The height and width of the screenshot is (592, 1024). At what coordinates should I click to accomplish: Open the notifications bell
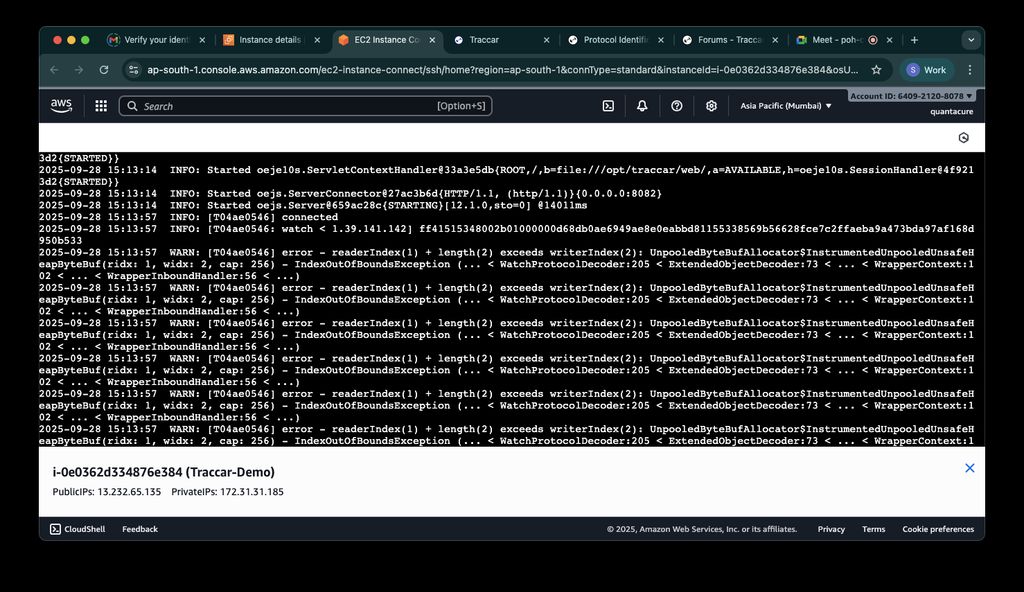click(642, 106)
